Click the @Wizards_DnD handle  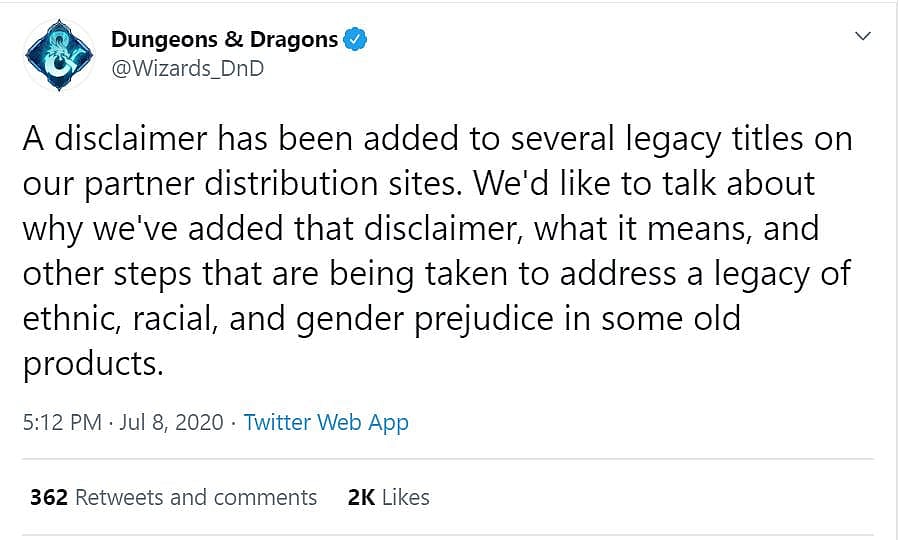(x=187, y=70)
